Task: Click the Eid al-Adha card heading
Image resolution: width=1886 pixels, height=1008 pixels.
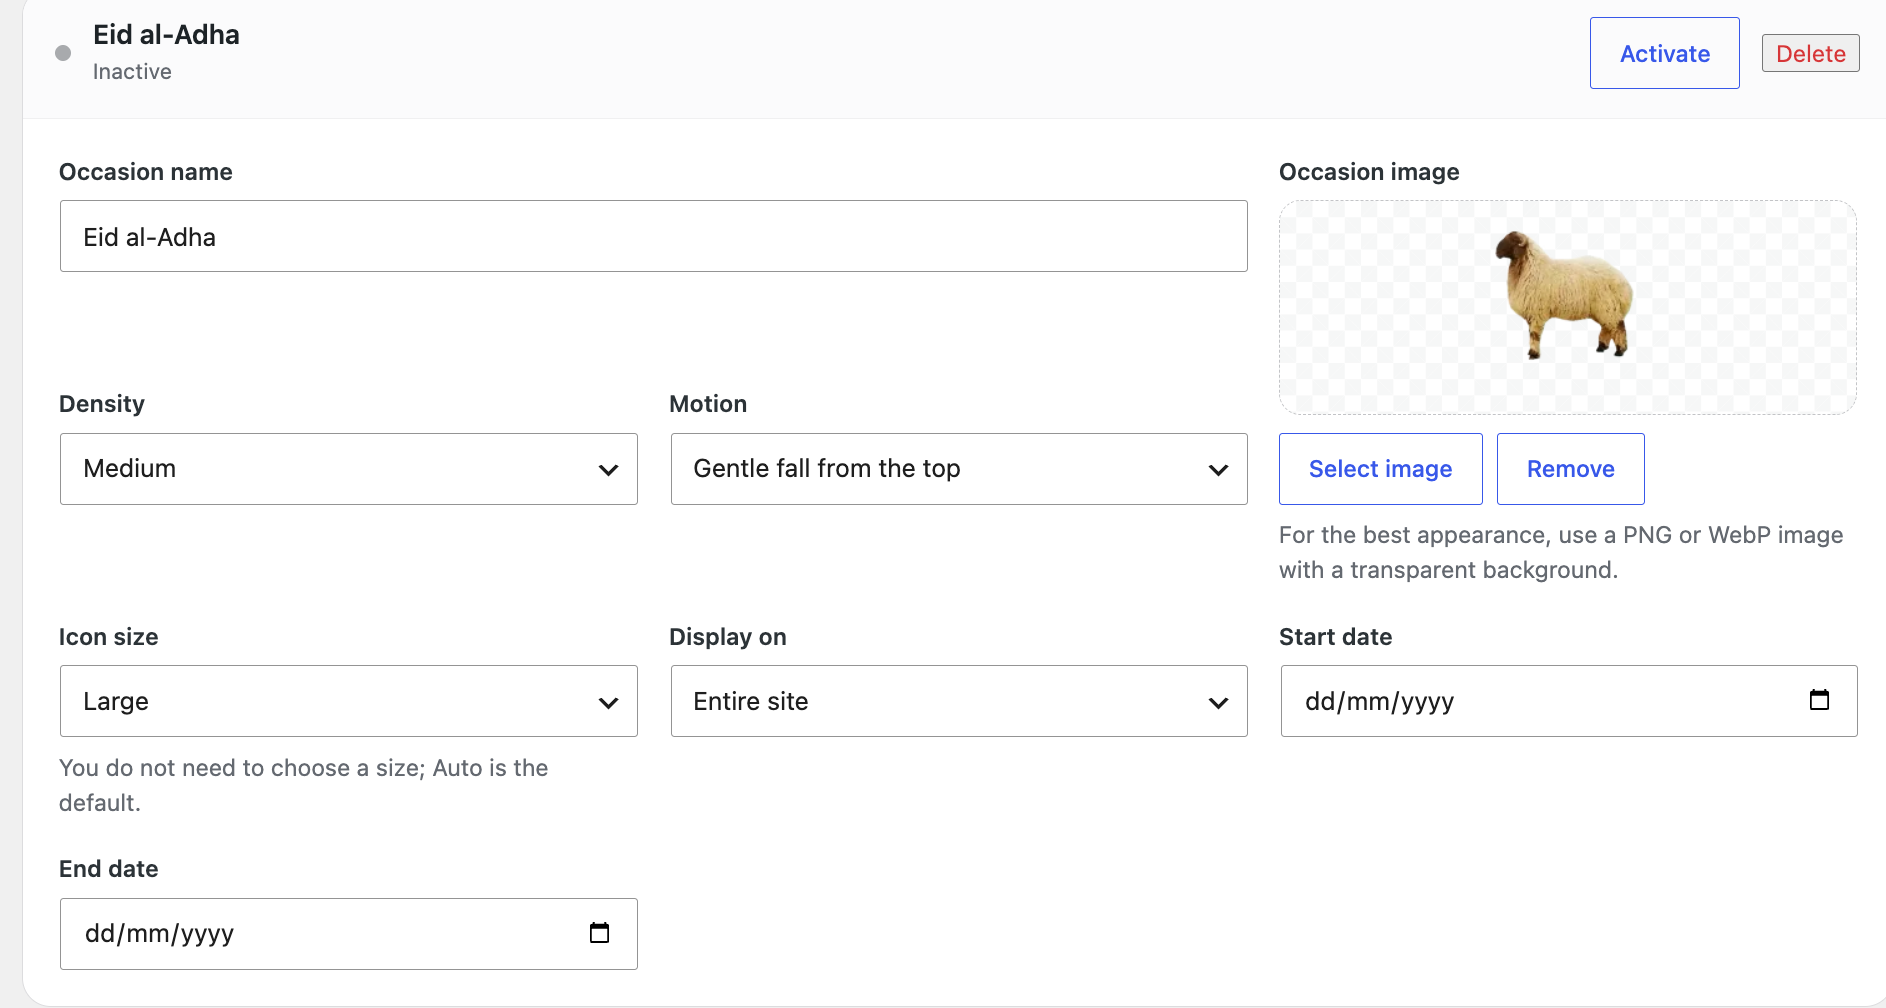Action: [166, 35]
